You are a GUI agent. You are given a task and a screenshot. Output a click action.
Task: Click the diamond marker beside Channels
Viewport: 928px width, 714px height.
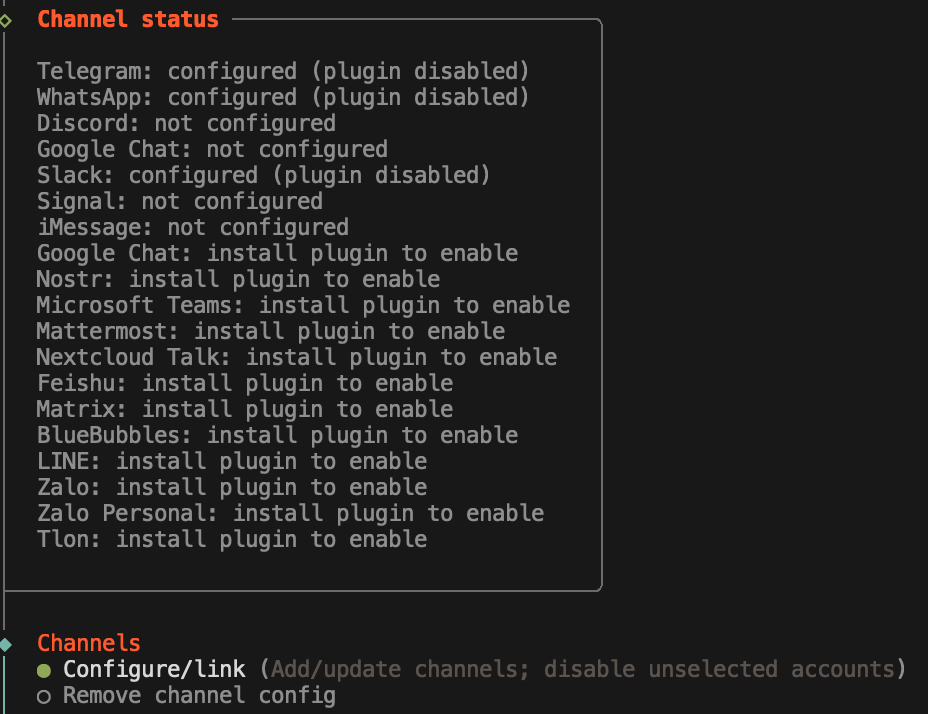point(6,643)
